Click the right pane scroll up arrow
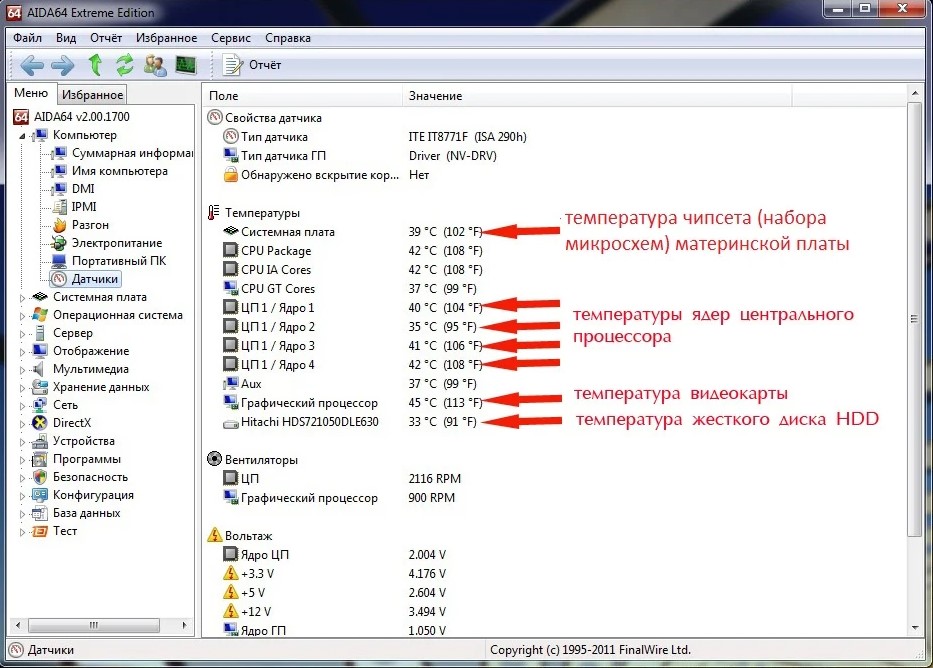Screen dimensions: 933x668 [915, 93]
